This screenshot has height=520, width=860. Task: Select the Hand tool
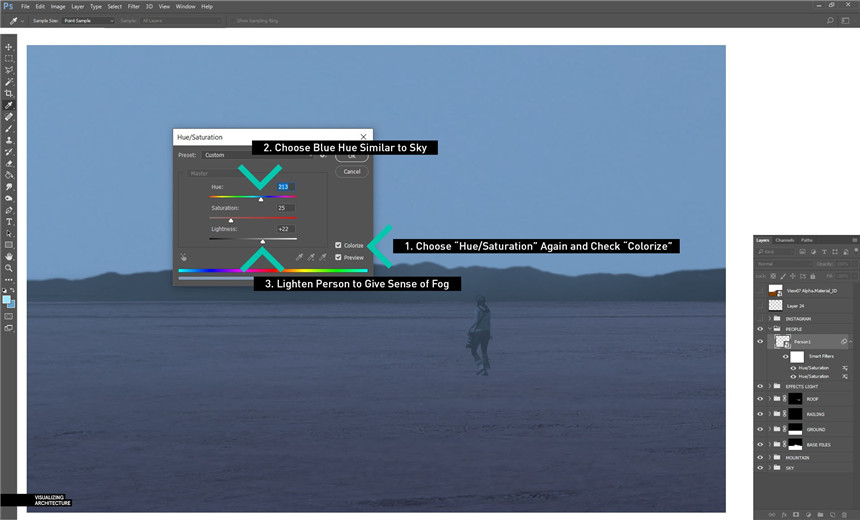click(9, 256)
